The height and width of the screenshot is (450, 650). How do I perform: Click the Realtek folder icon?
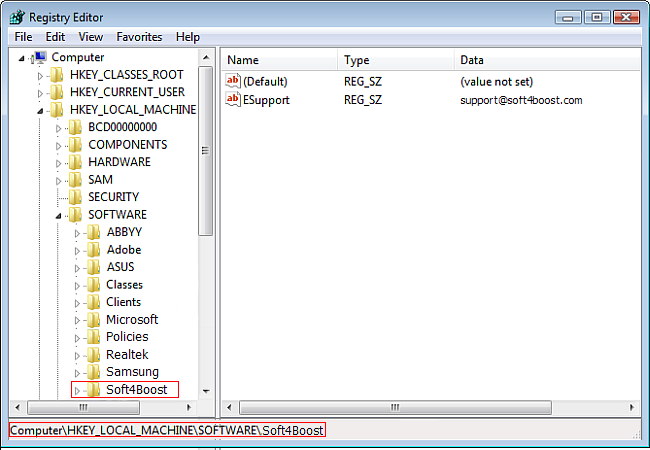(94, 355)
